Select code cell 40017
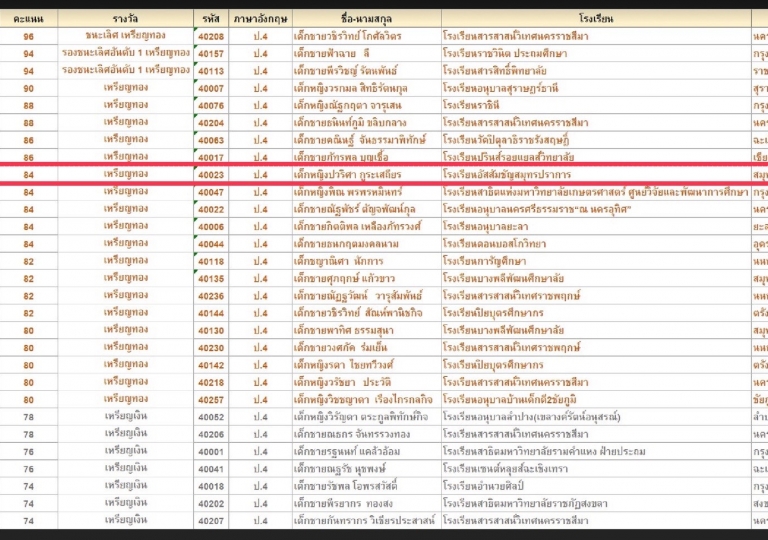Image resolution: width=768 pixels, height=540 pixels. pos(211,157)
